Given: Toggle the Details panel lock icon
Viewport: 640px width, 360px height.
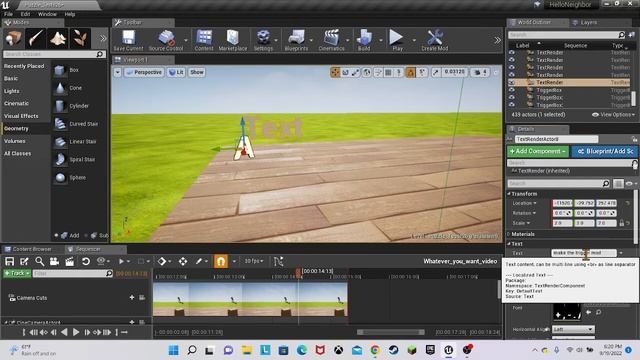Looking at the screenshot, I should [x=634, y=139].
